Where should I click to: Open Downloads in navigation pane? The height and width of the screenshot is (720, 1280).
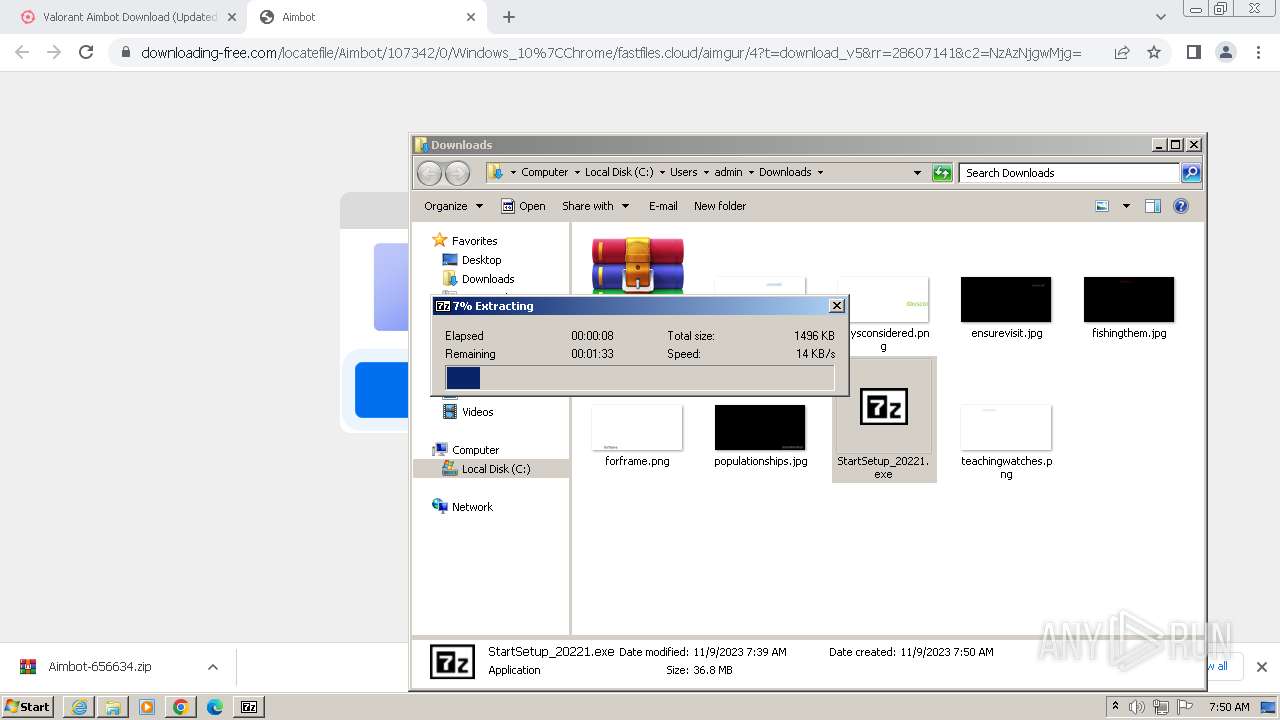pyautogui.click(x=488, y=279)
